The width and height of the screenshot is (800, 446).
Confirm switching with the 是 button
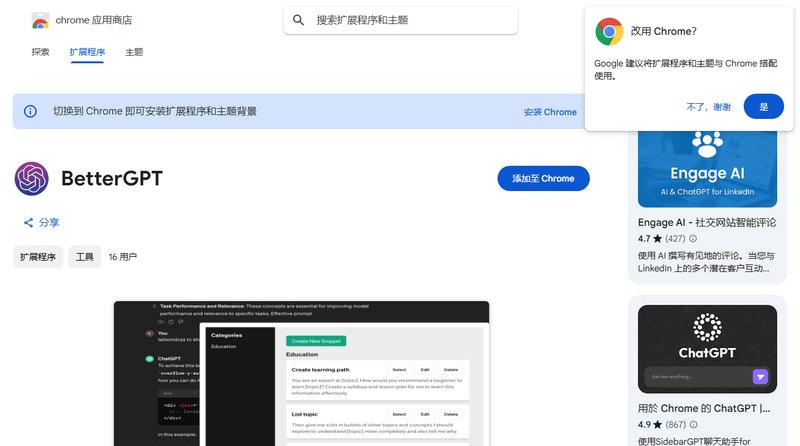tap(764, 106)
